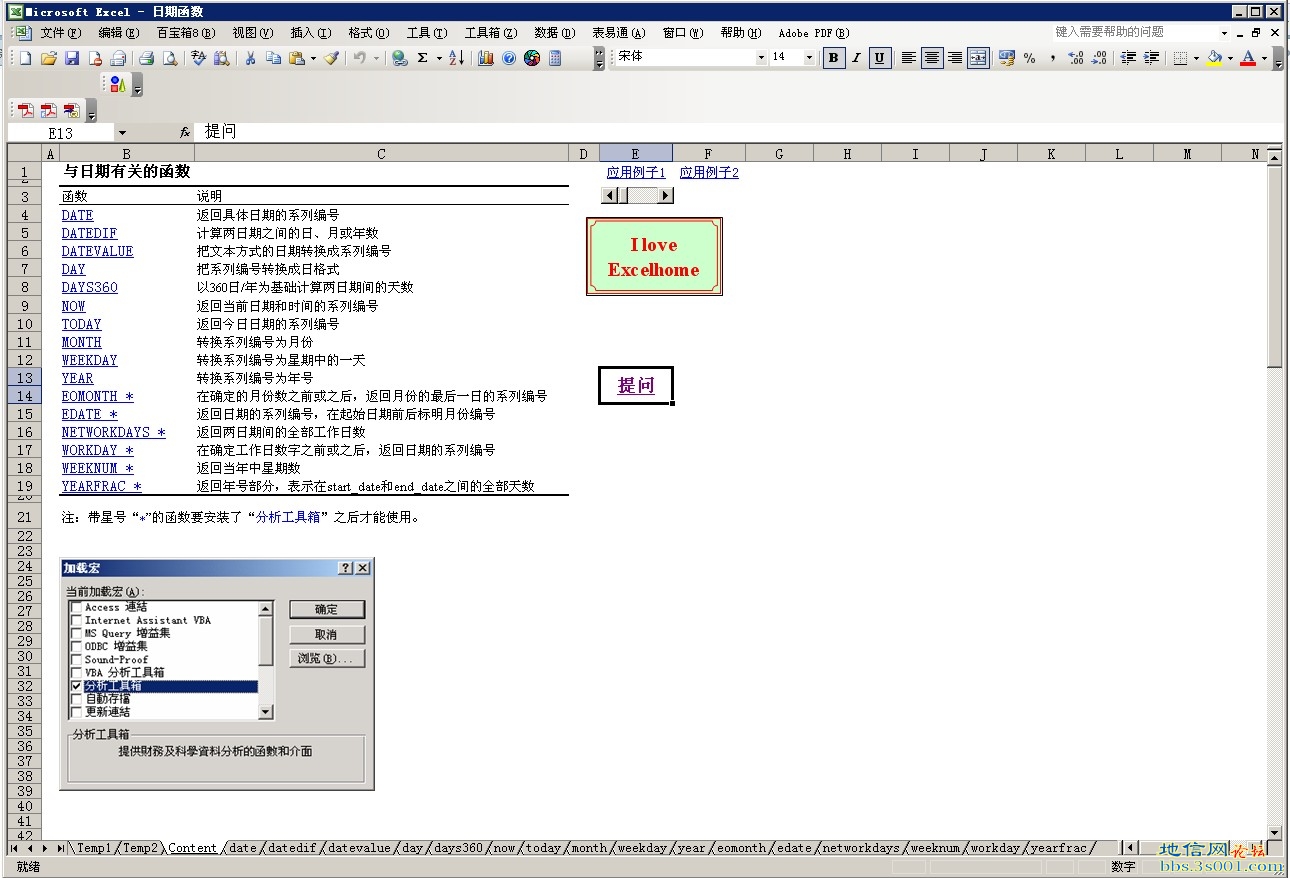Align text right
The image size is (1290, 878).
pyautogui.click(x=955, y=57)
